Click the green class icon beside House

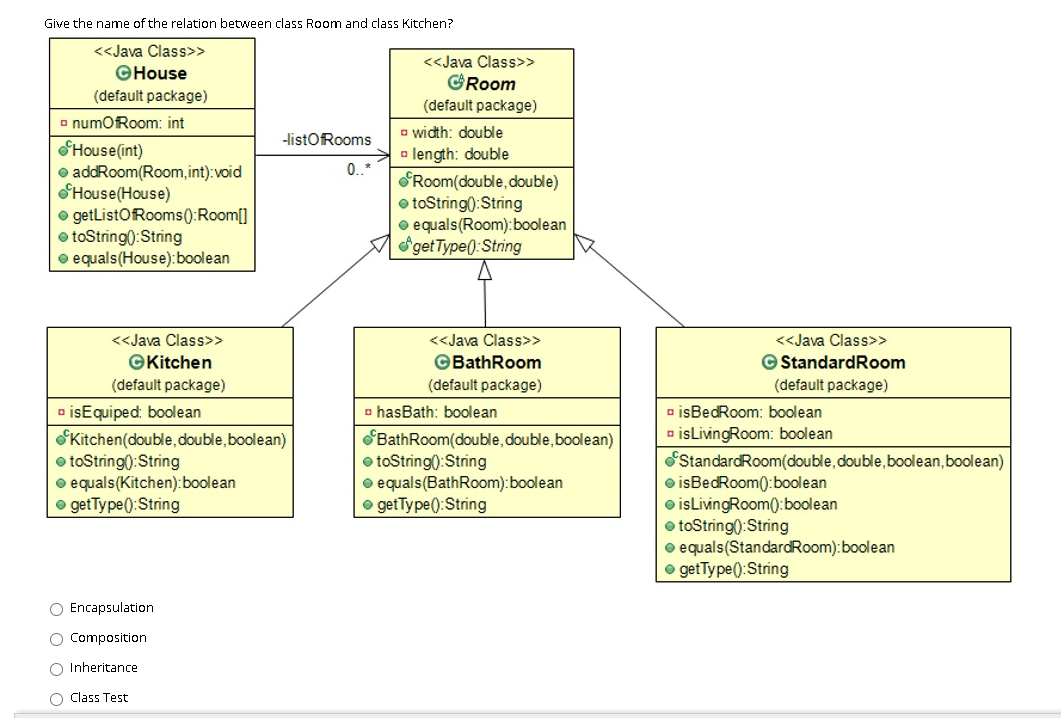[122, 72]
